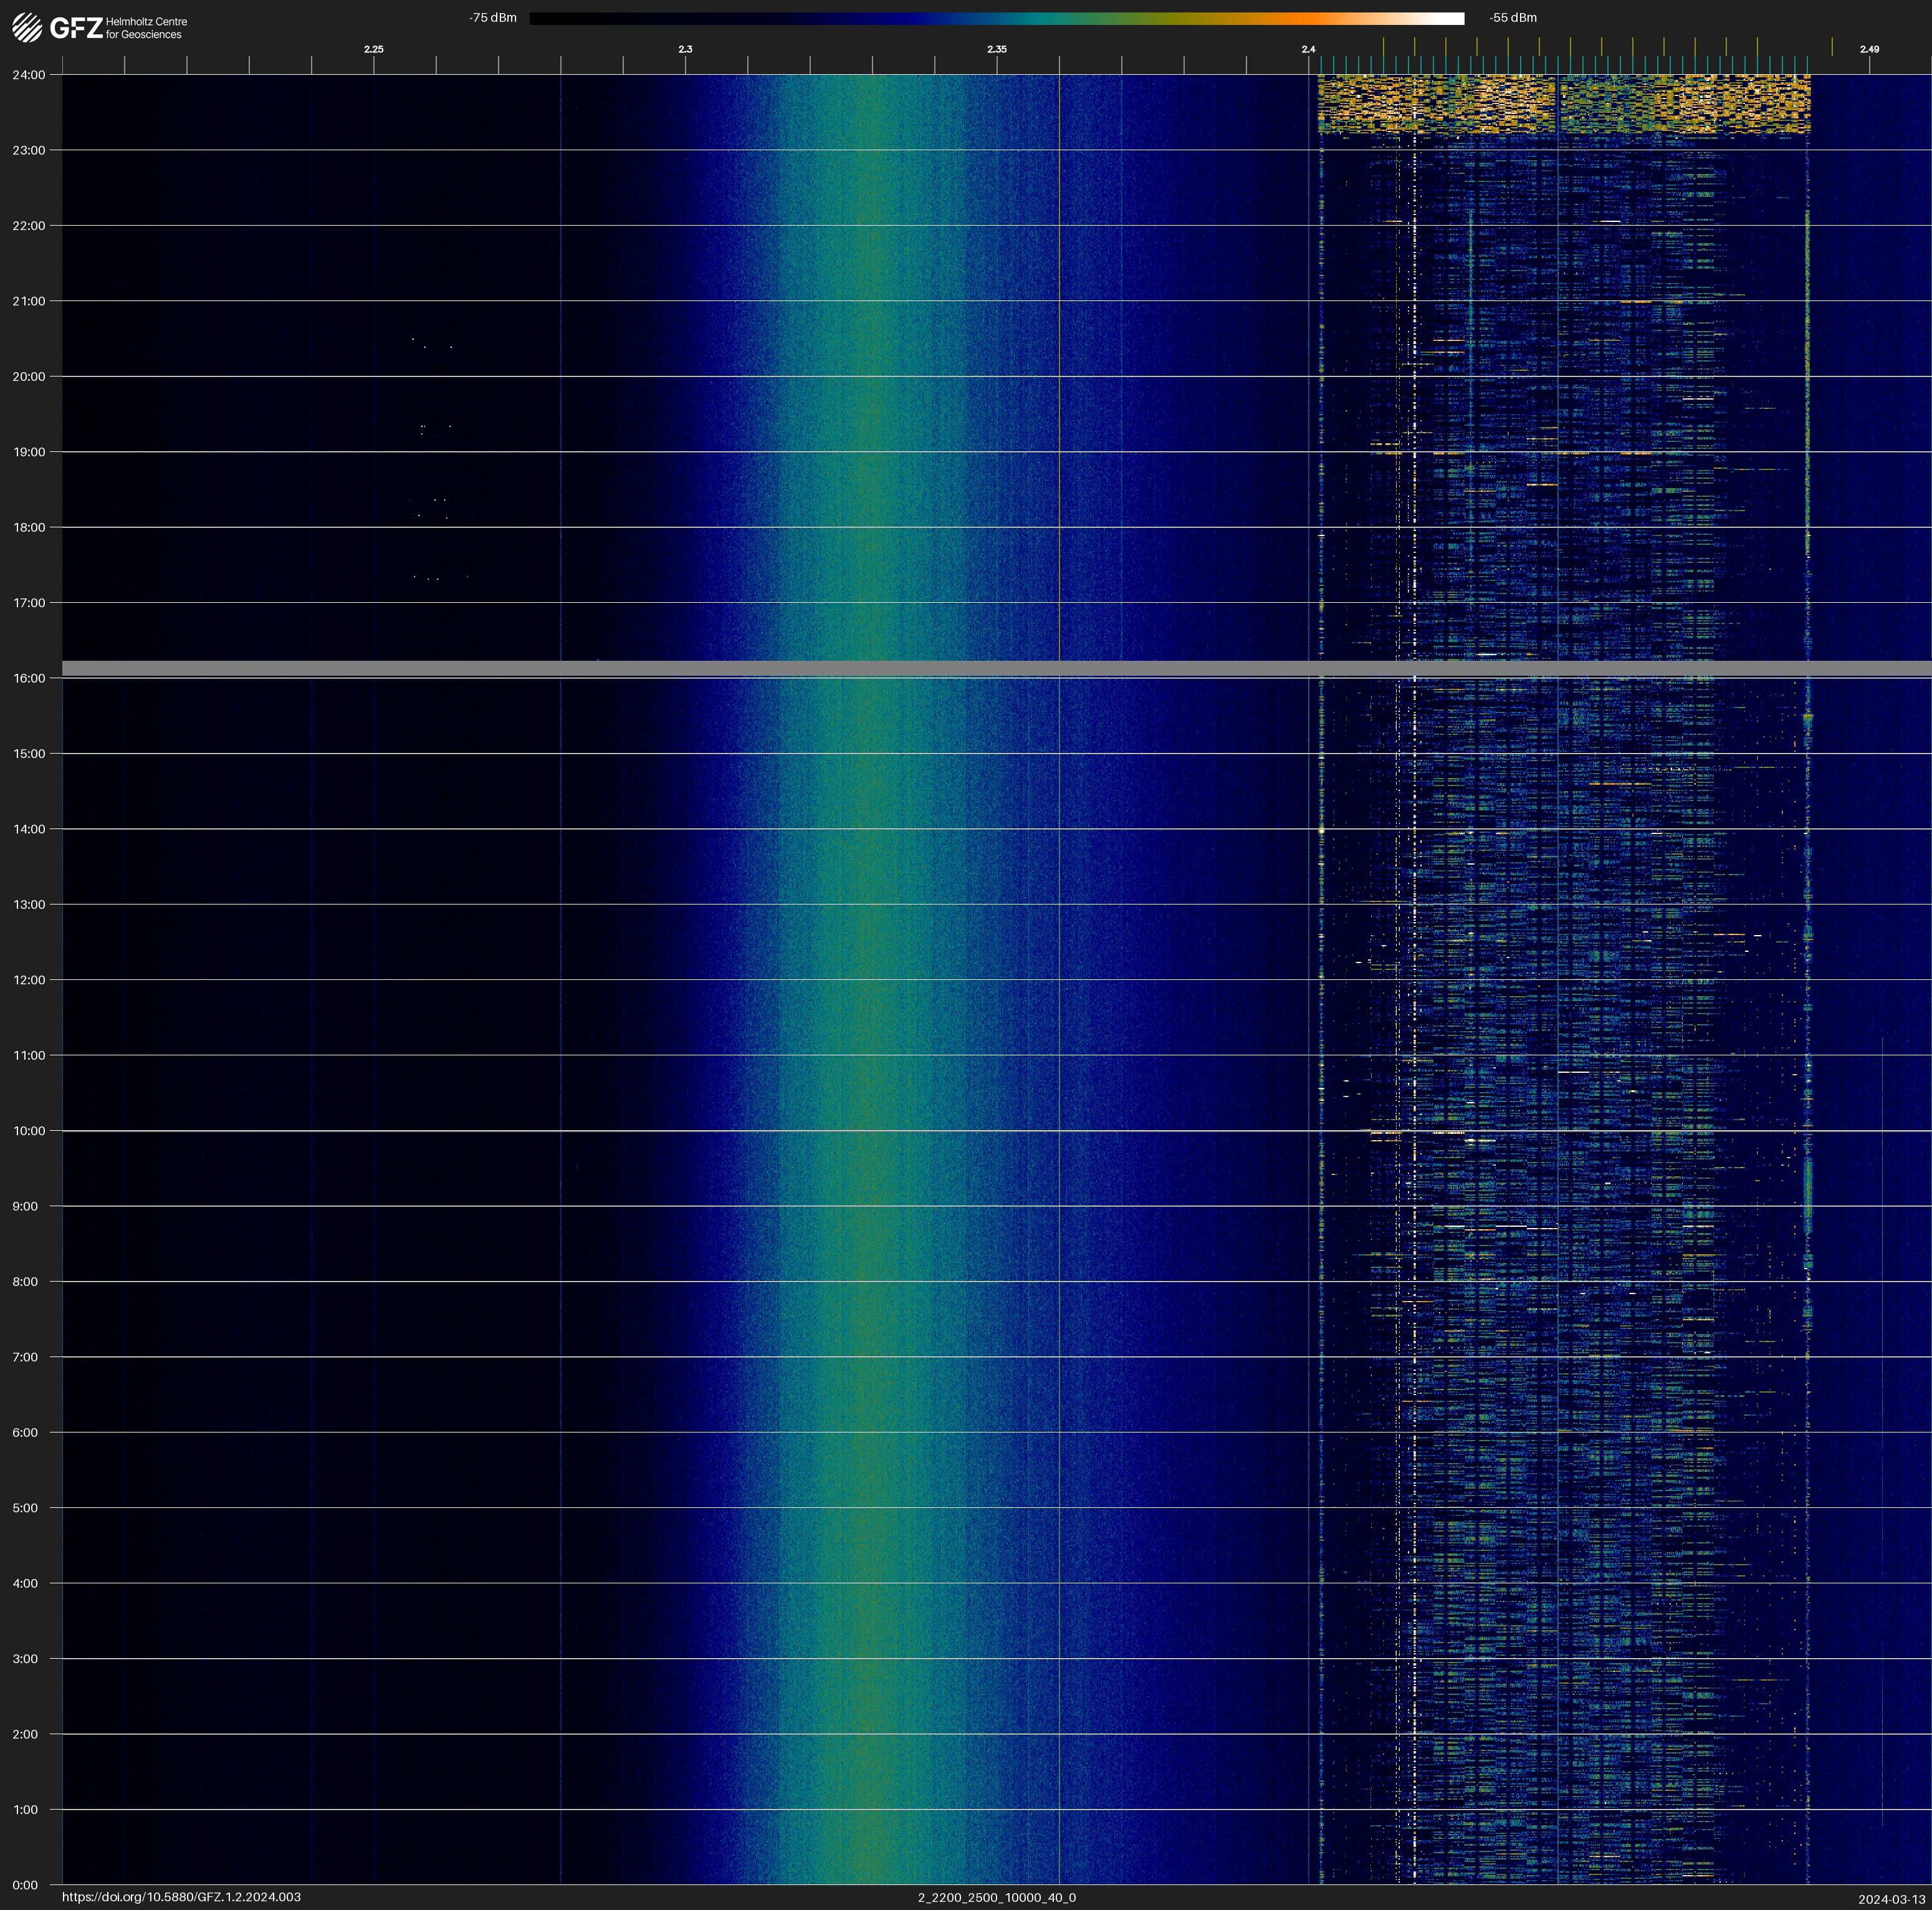The height and width of the screenshot is (1910, 1932).
Task: Click the 16:00 time axis label
Action: pyautogui.click(x=29, y=678)
